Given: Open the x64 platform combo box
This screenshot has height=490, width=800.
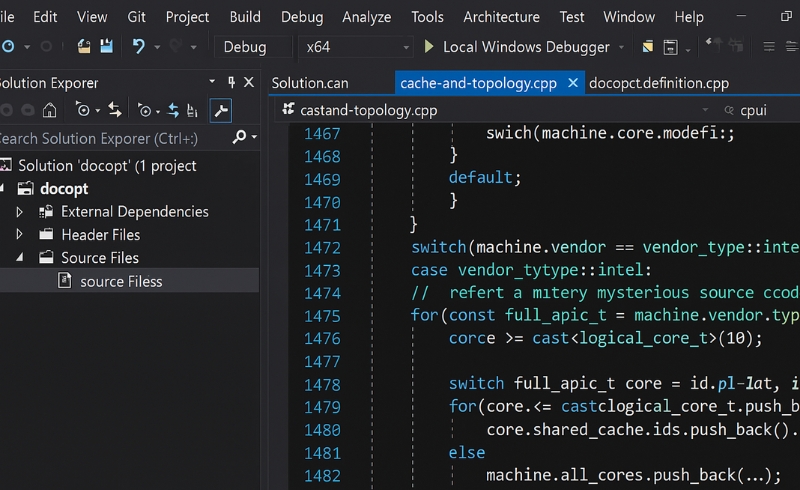Looking at the screenshot, I should point(356,47).
